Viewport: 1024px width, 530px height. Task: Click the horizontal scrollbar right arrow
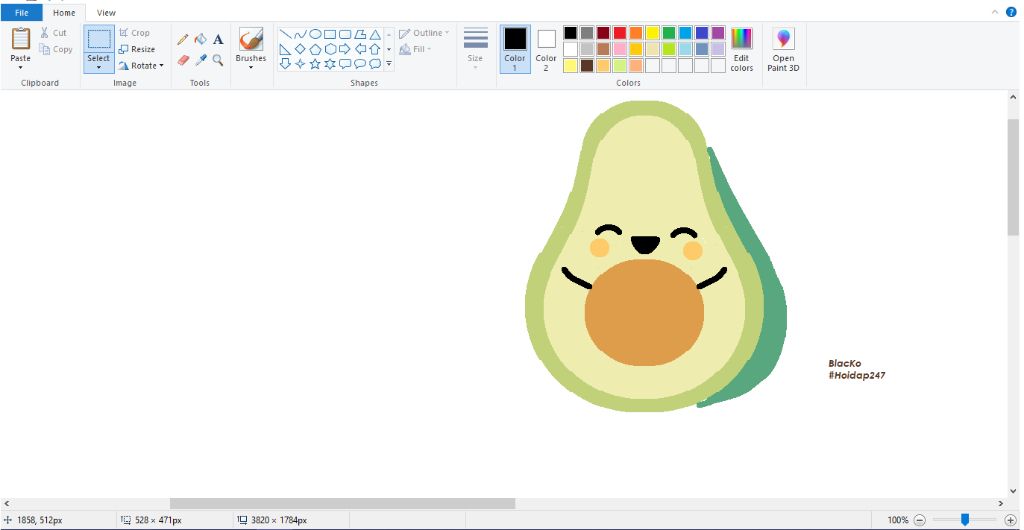1001,503
